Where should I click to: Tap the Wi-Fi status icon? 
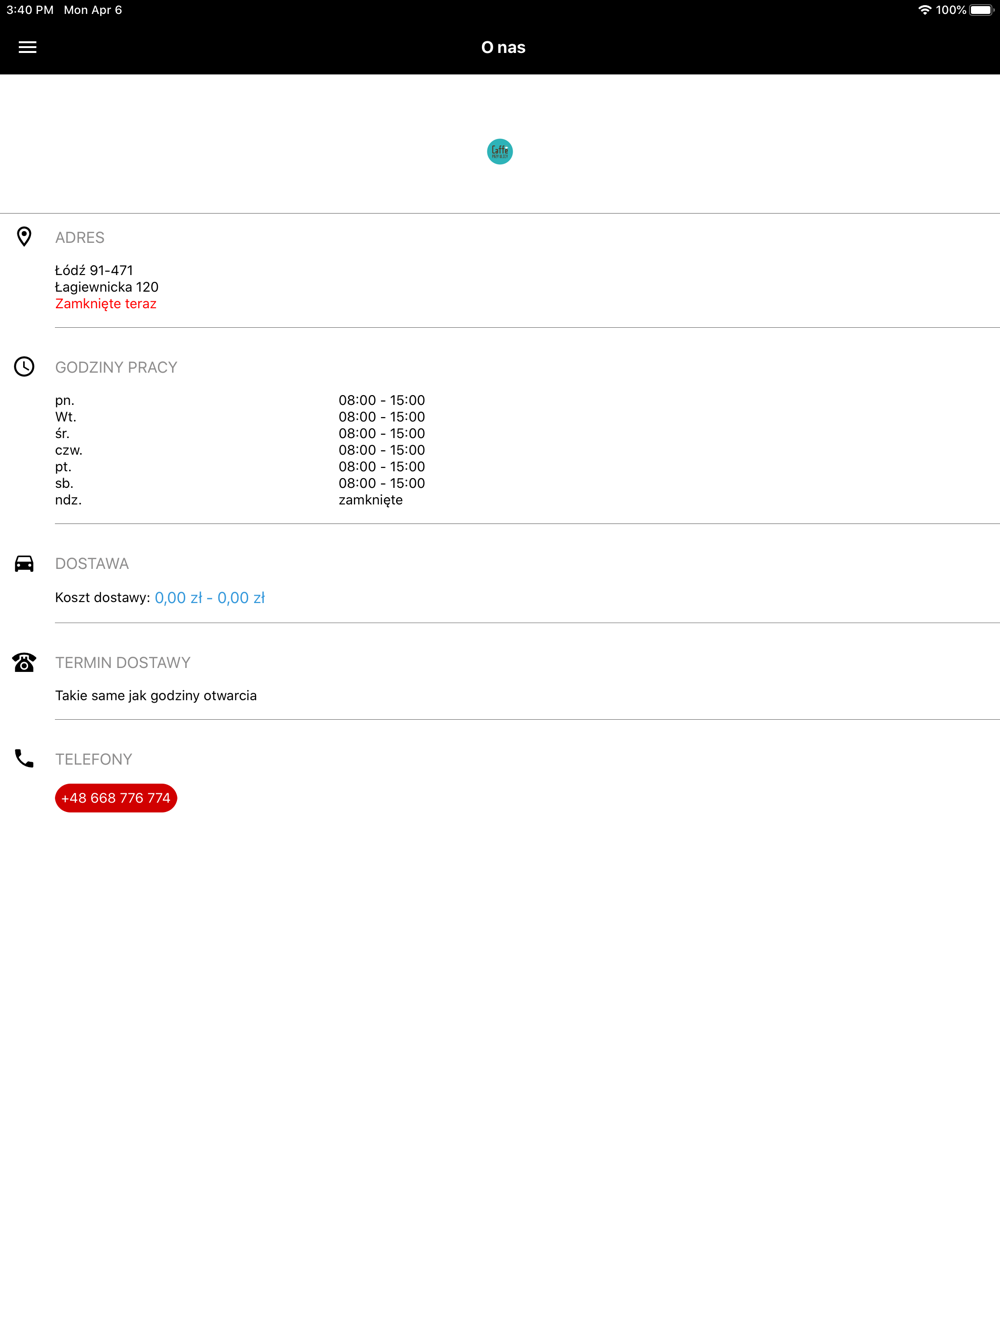[924, 10]
